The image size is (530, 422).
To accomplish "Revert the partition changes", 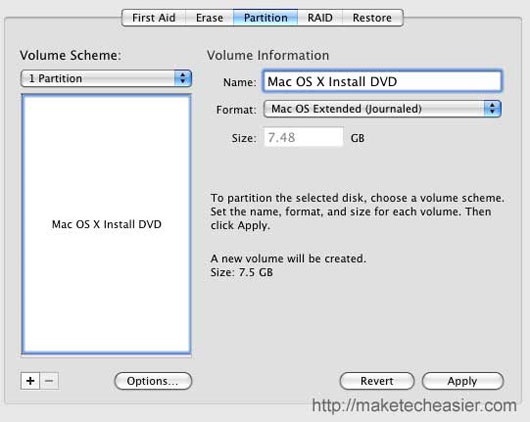I will (x=377, y=381).
